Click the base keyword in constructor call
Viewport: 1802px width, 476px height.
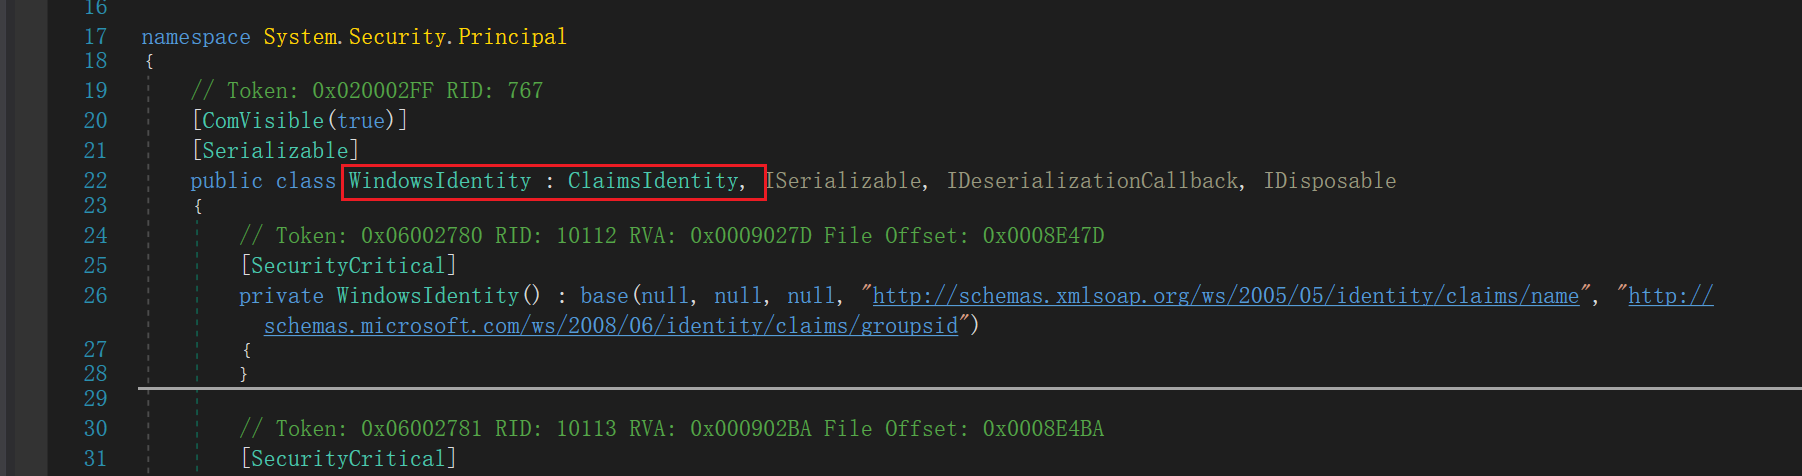pyautogui.click(x=604, y=296)
